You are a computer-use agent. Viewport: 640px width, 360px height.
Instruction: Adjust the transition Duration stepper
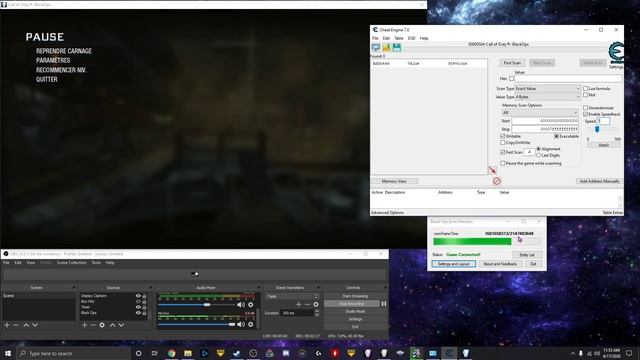tap(317, 313)
